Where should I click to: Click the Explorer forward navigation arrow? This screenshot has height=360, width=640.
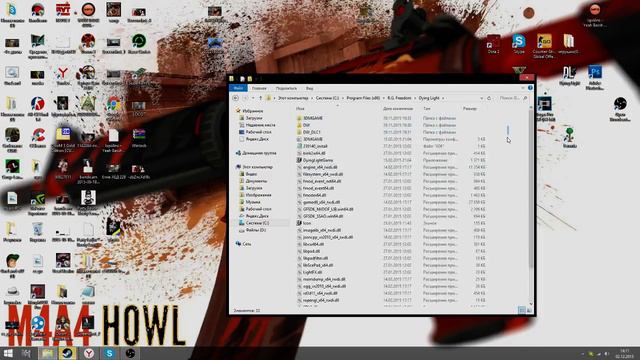point(245,98)
